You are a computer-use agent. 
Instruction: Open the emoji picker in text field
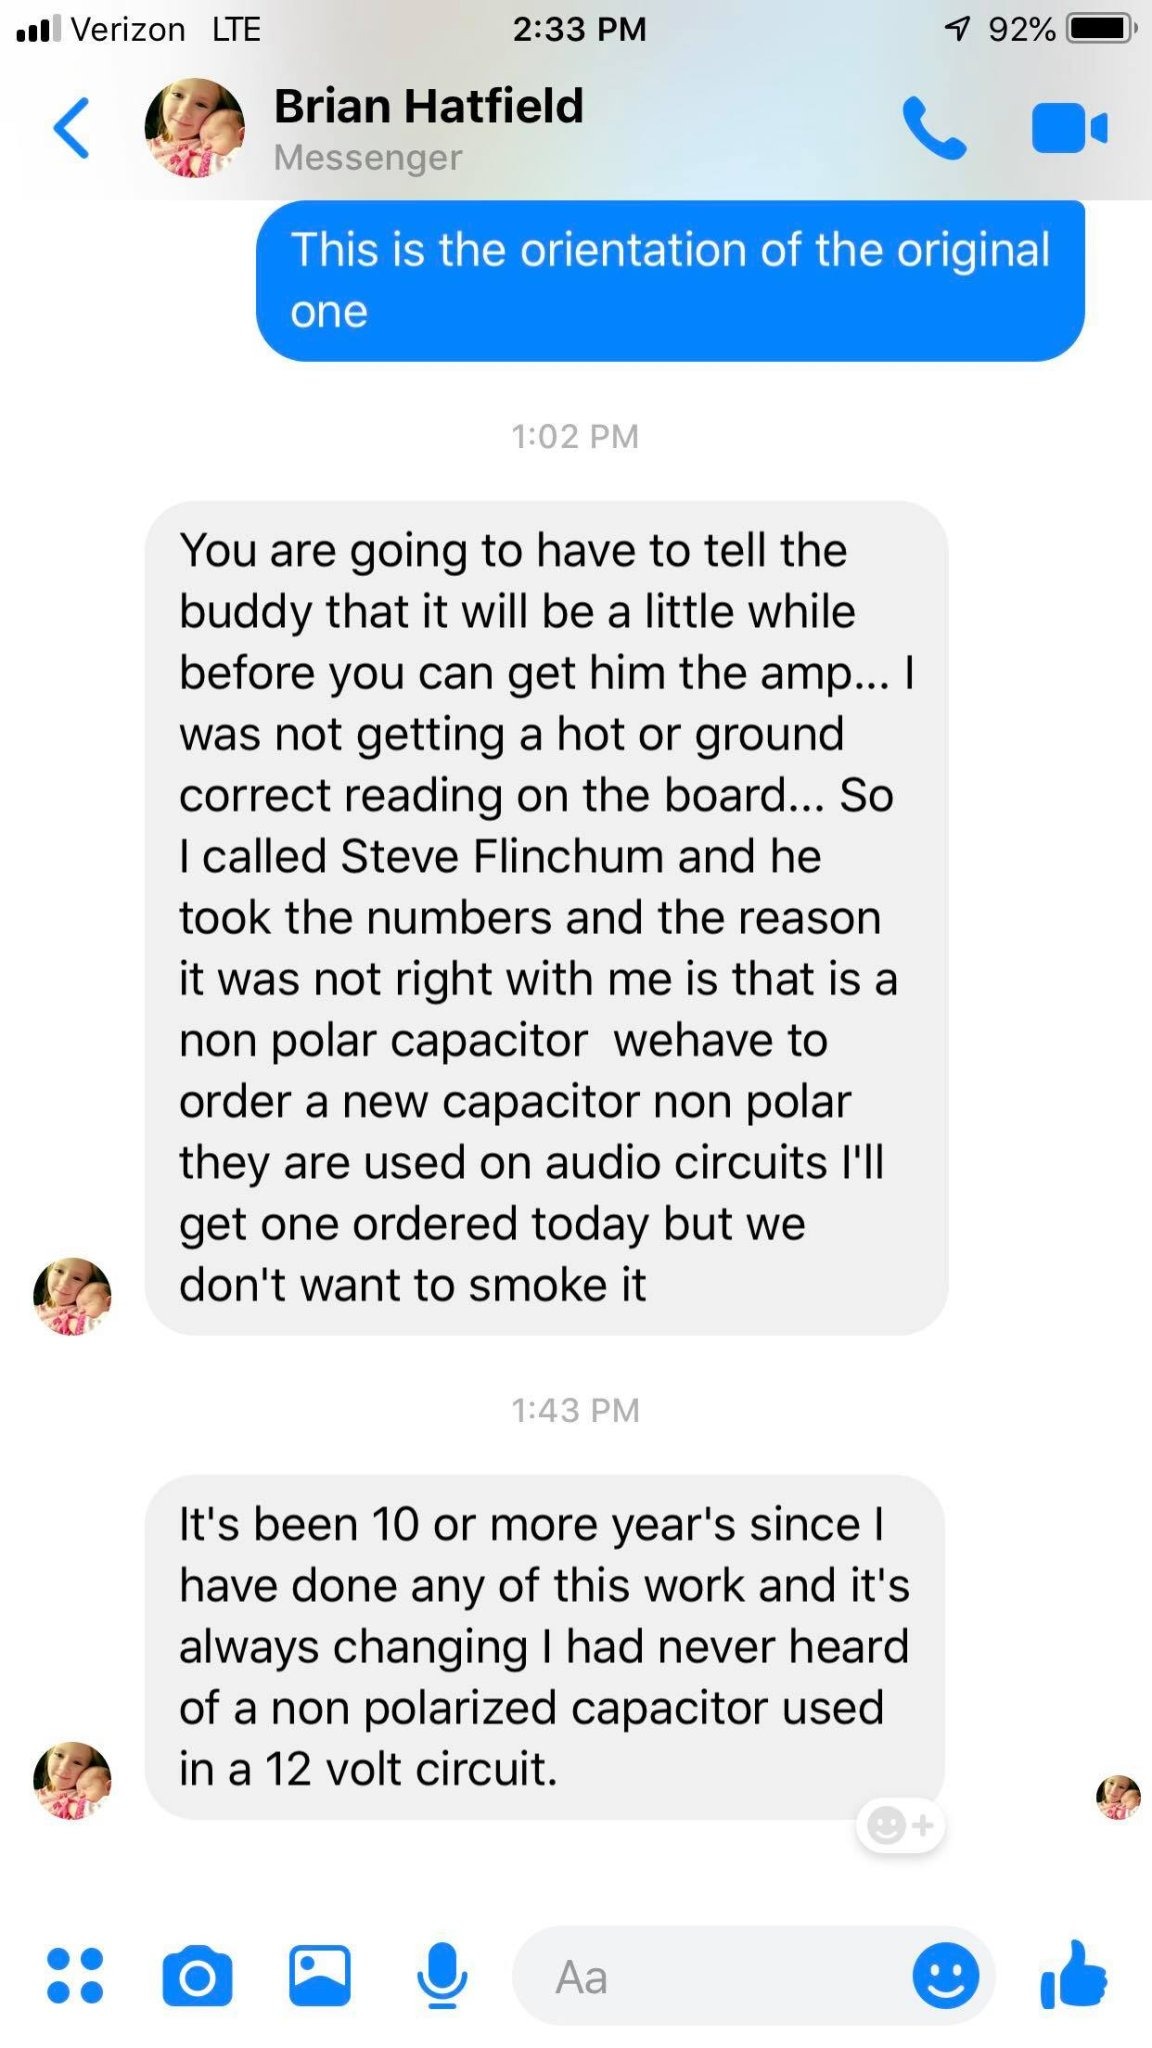click(x=945, y=1975)
